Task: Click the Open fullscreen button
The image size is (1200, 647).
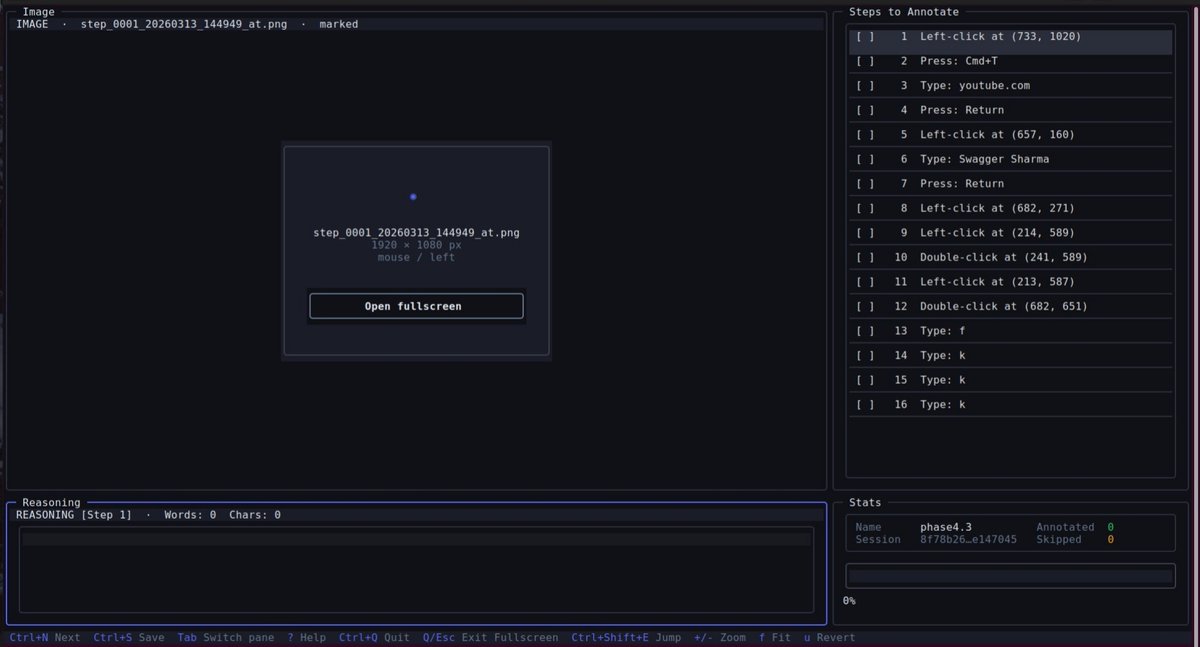Action: (416, 306)
